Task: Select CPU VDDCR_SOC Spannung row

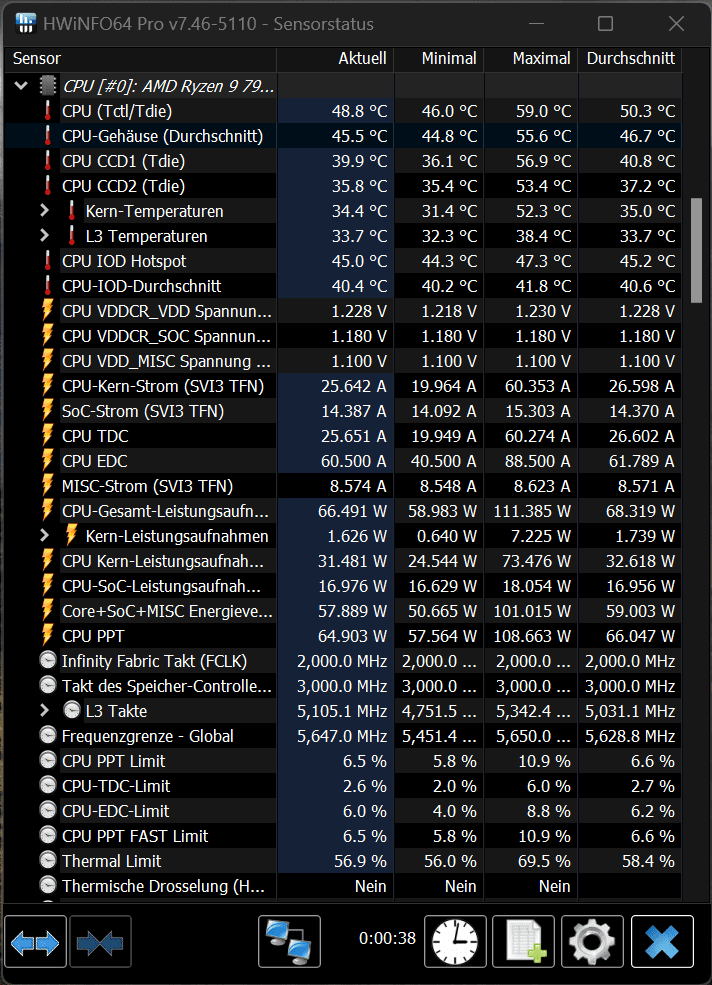Action: click(343, 336)
